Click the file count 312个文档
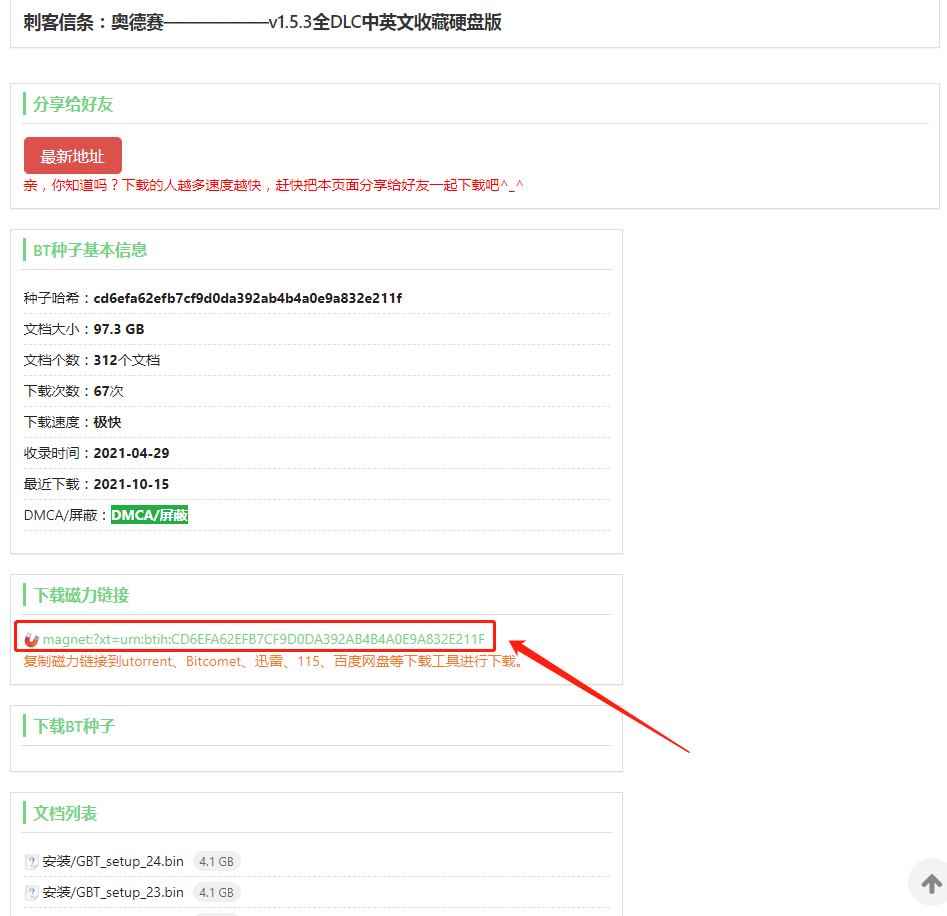The image size is (947, 916). pos(127,360)
